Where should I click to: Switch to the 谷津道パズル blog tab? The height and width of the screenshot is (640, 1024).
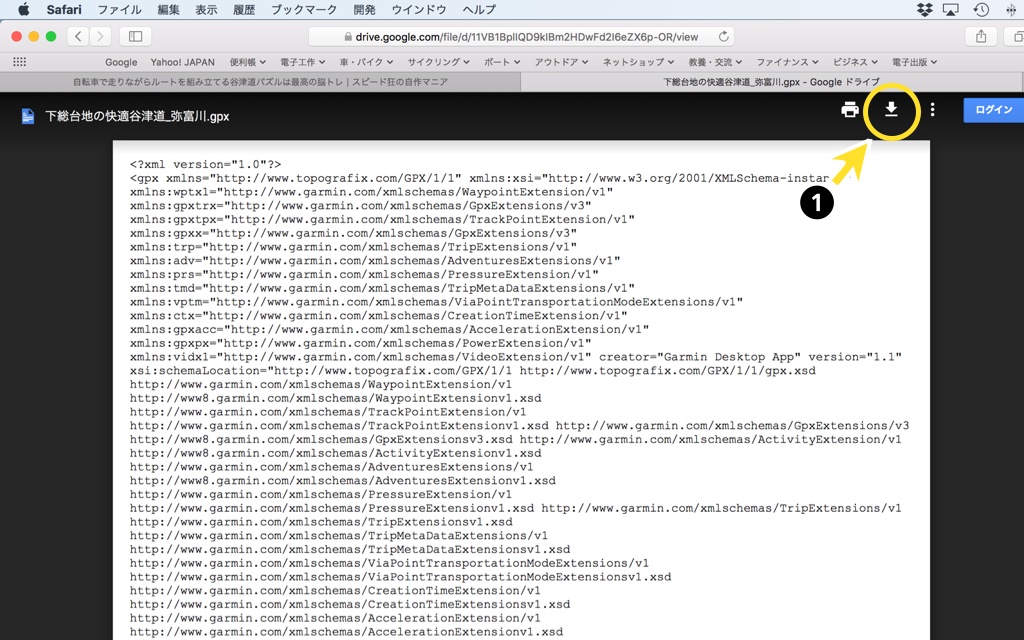click(x=260, y=82)
